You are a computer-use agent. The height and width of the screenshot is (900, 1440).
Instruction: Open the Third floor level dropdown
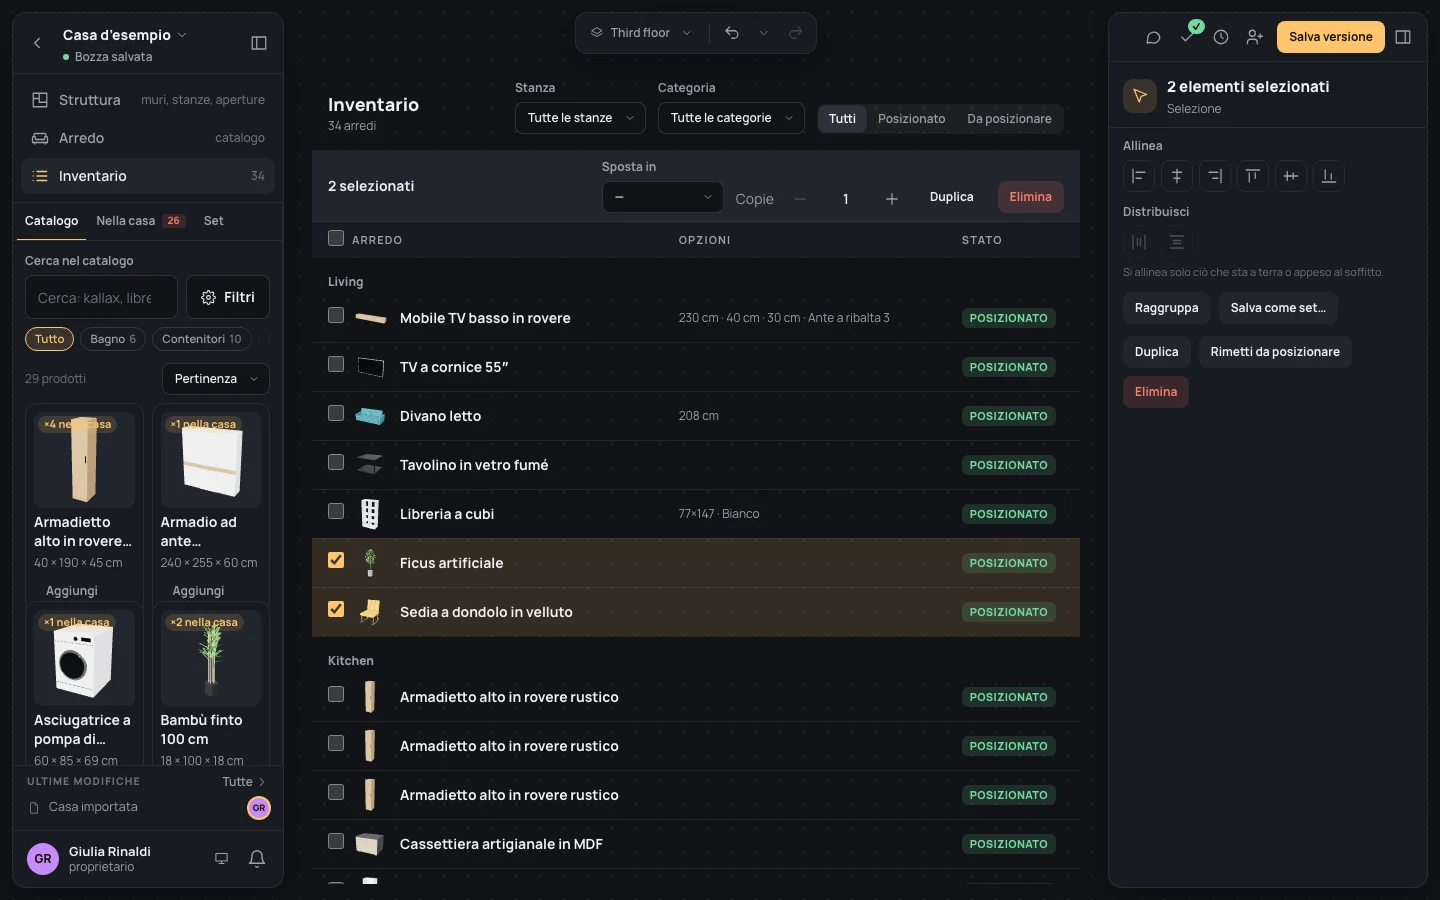[641, 33]
